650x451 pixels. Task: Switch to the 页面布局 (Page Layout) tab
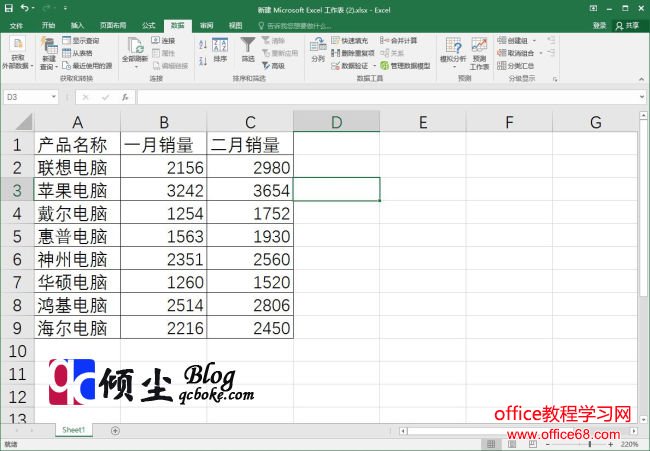[x=113, y=26]
